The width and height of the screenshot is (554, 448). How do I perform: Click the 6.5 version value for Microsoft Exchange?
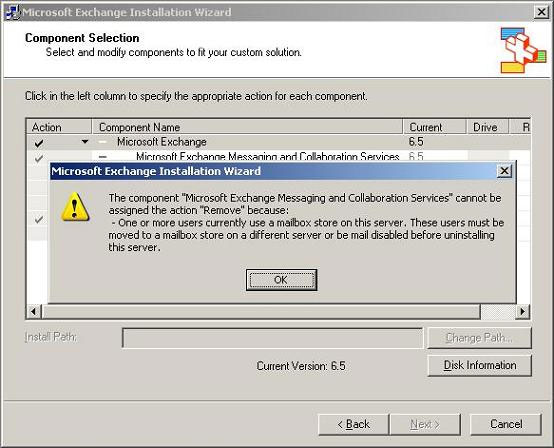[416, 142]
